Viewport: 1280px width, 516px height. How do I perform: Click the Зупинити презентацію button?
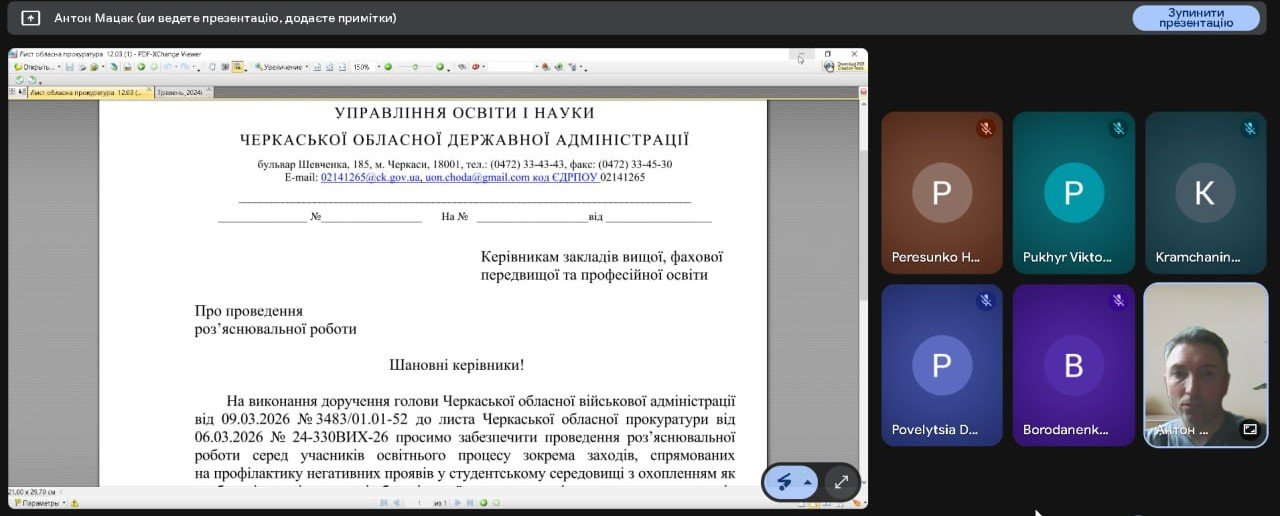tap(1195, 18)
